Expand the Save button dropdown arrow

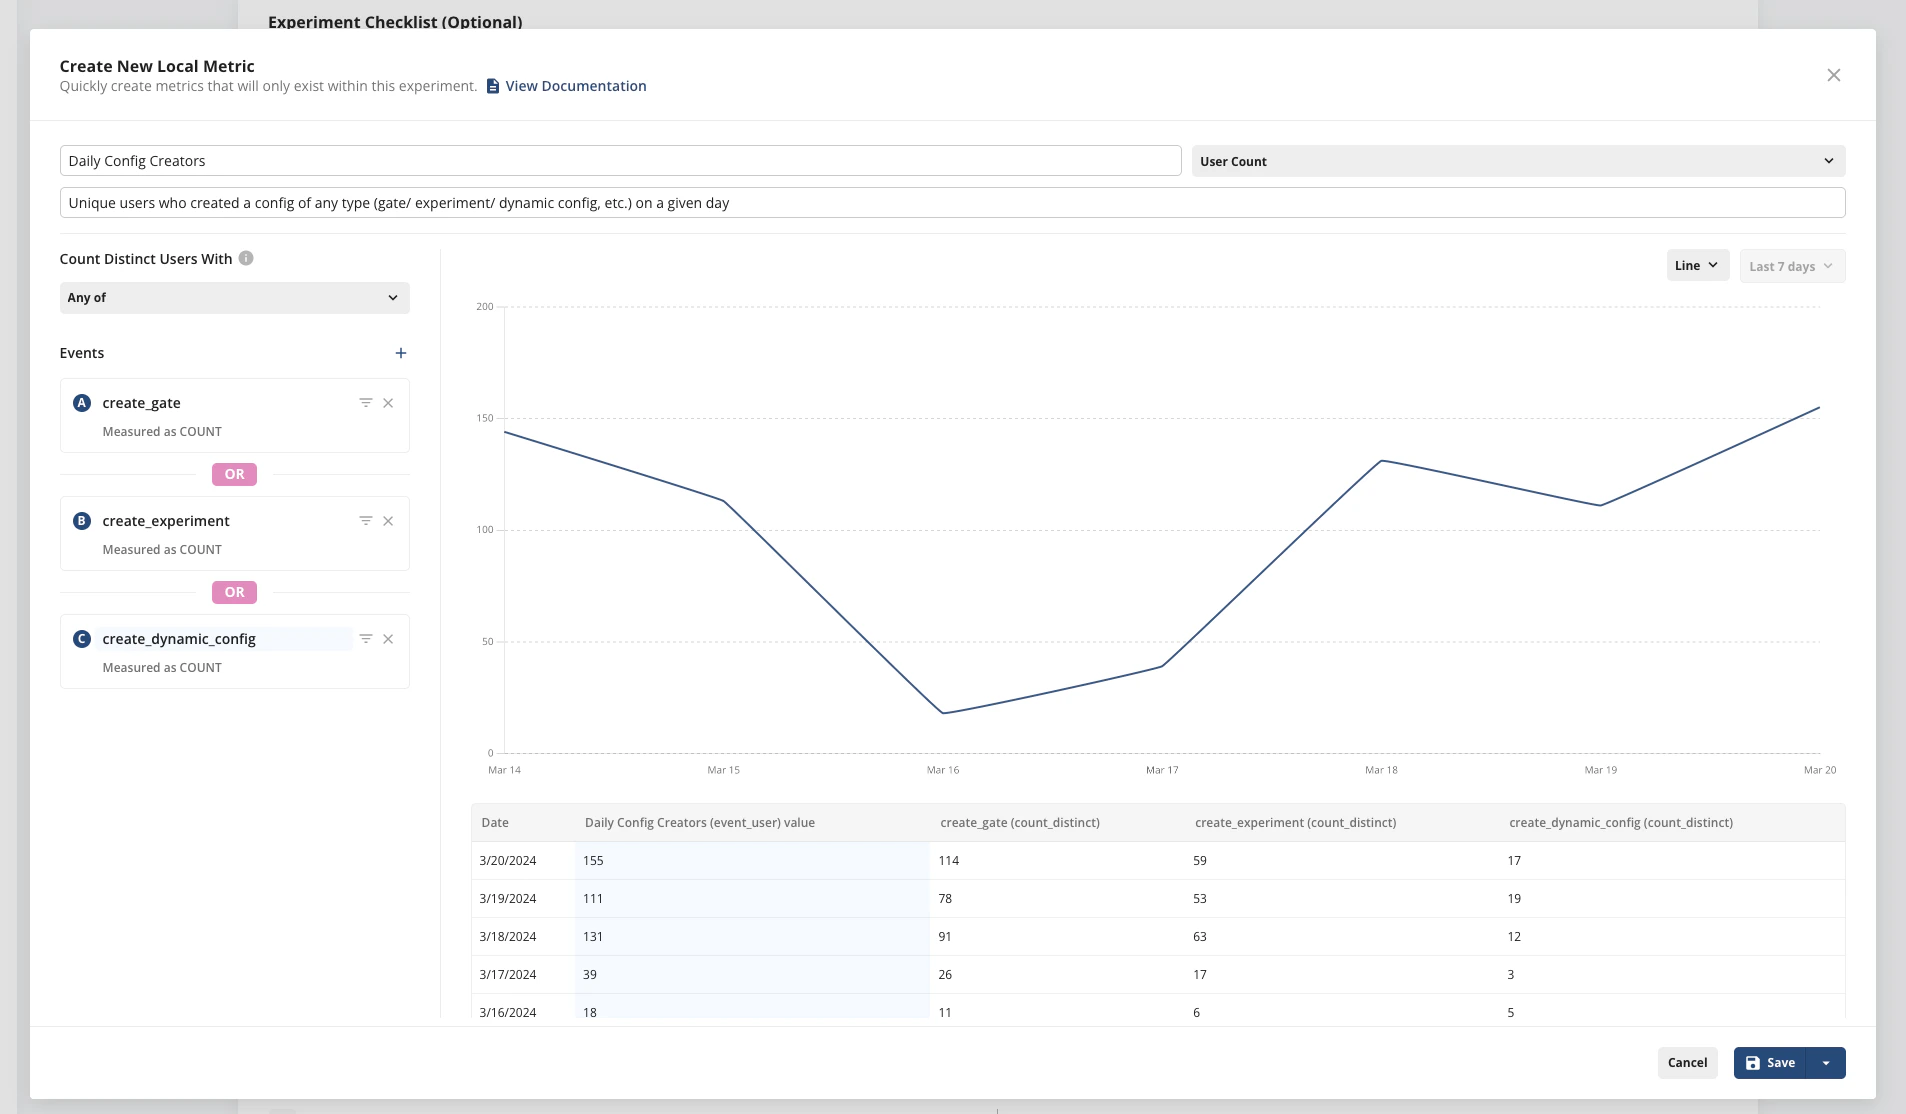click(1828, 1063)
